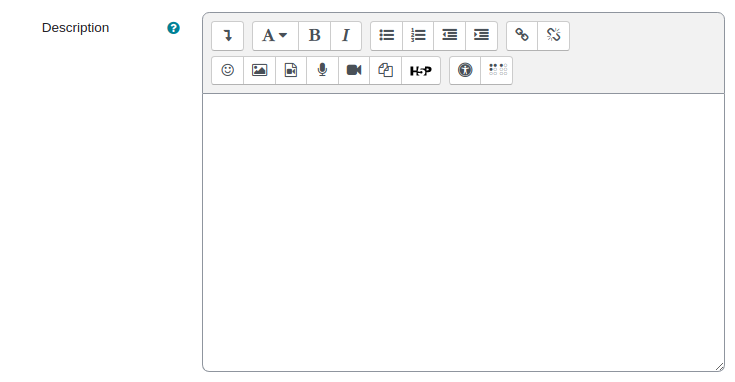Image resolution: width=735 pixels, height=382 pixels.
Task: Insert an unordered bullet list
Action: (387, 36)
